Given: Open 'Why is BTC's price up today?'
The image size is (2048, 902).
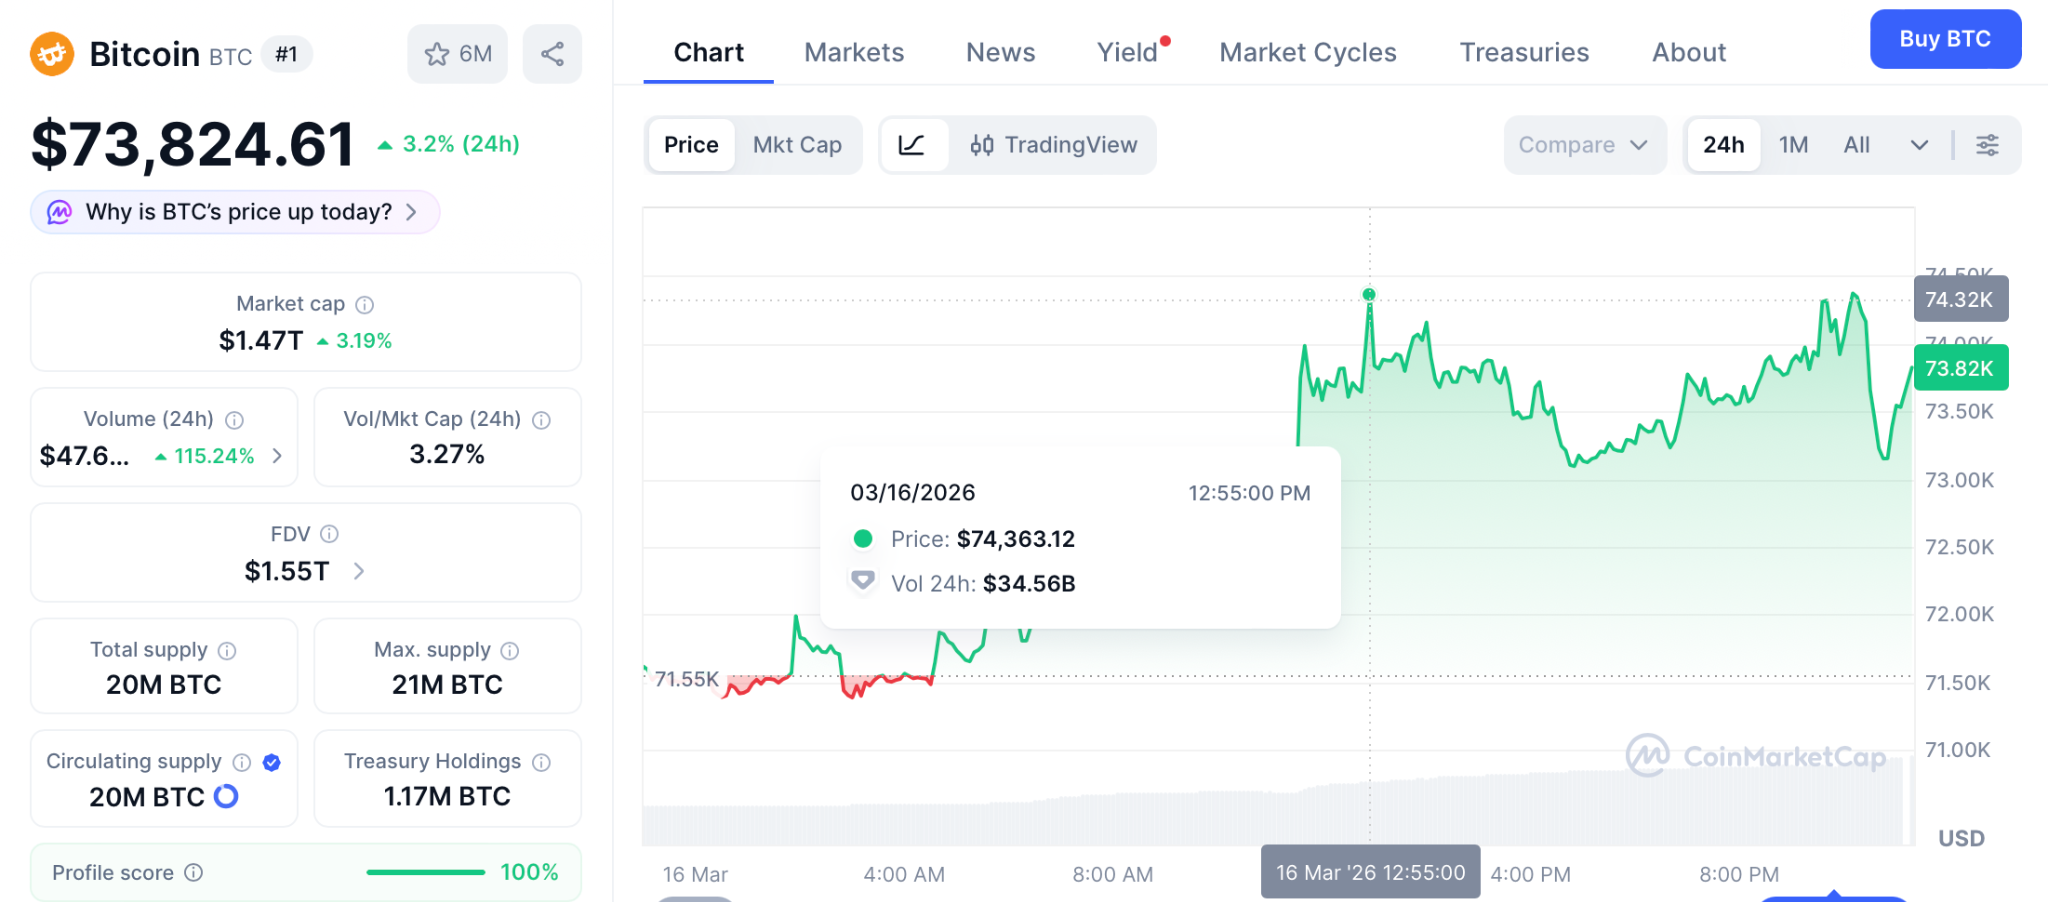Looking at the screenshot, I should coord(236,212).
